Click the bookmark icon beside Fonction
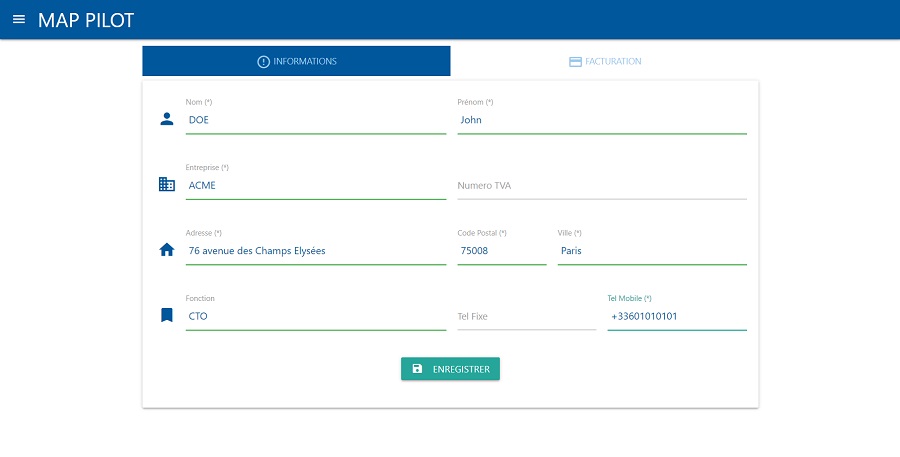 (x=167, y=315)
